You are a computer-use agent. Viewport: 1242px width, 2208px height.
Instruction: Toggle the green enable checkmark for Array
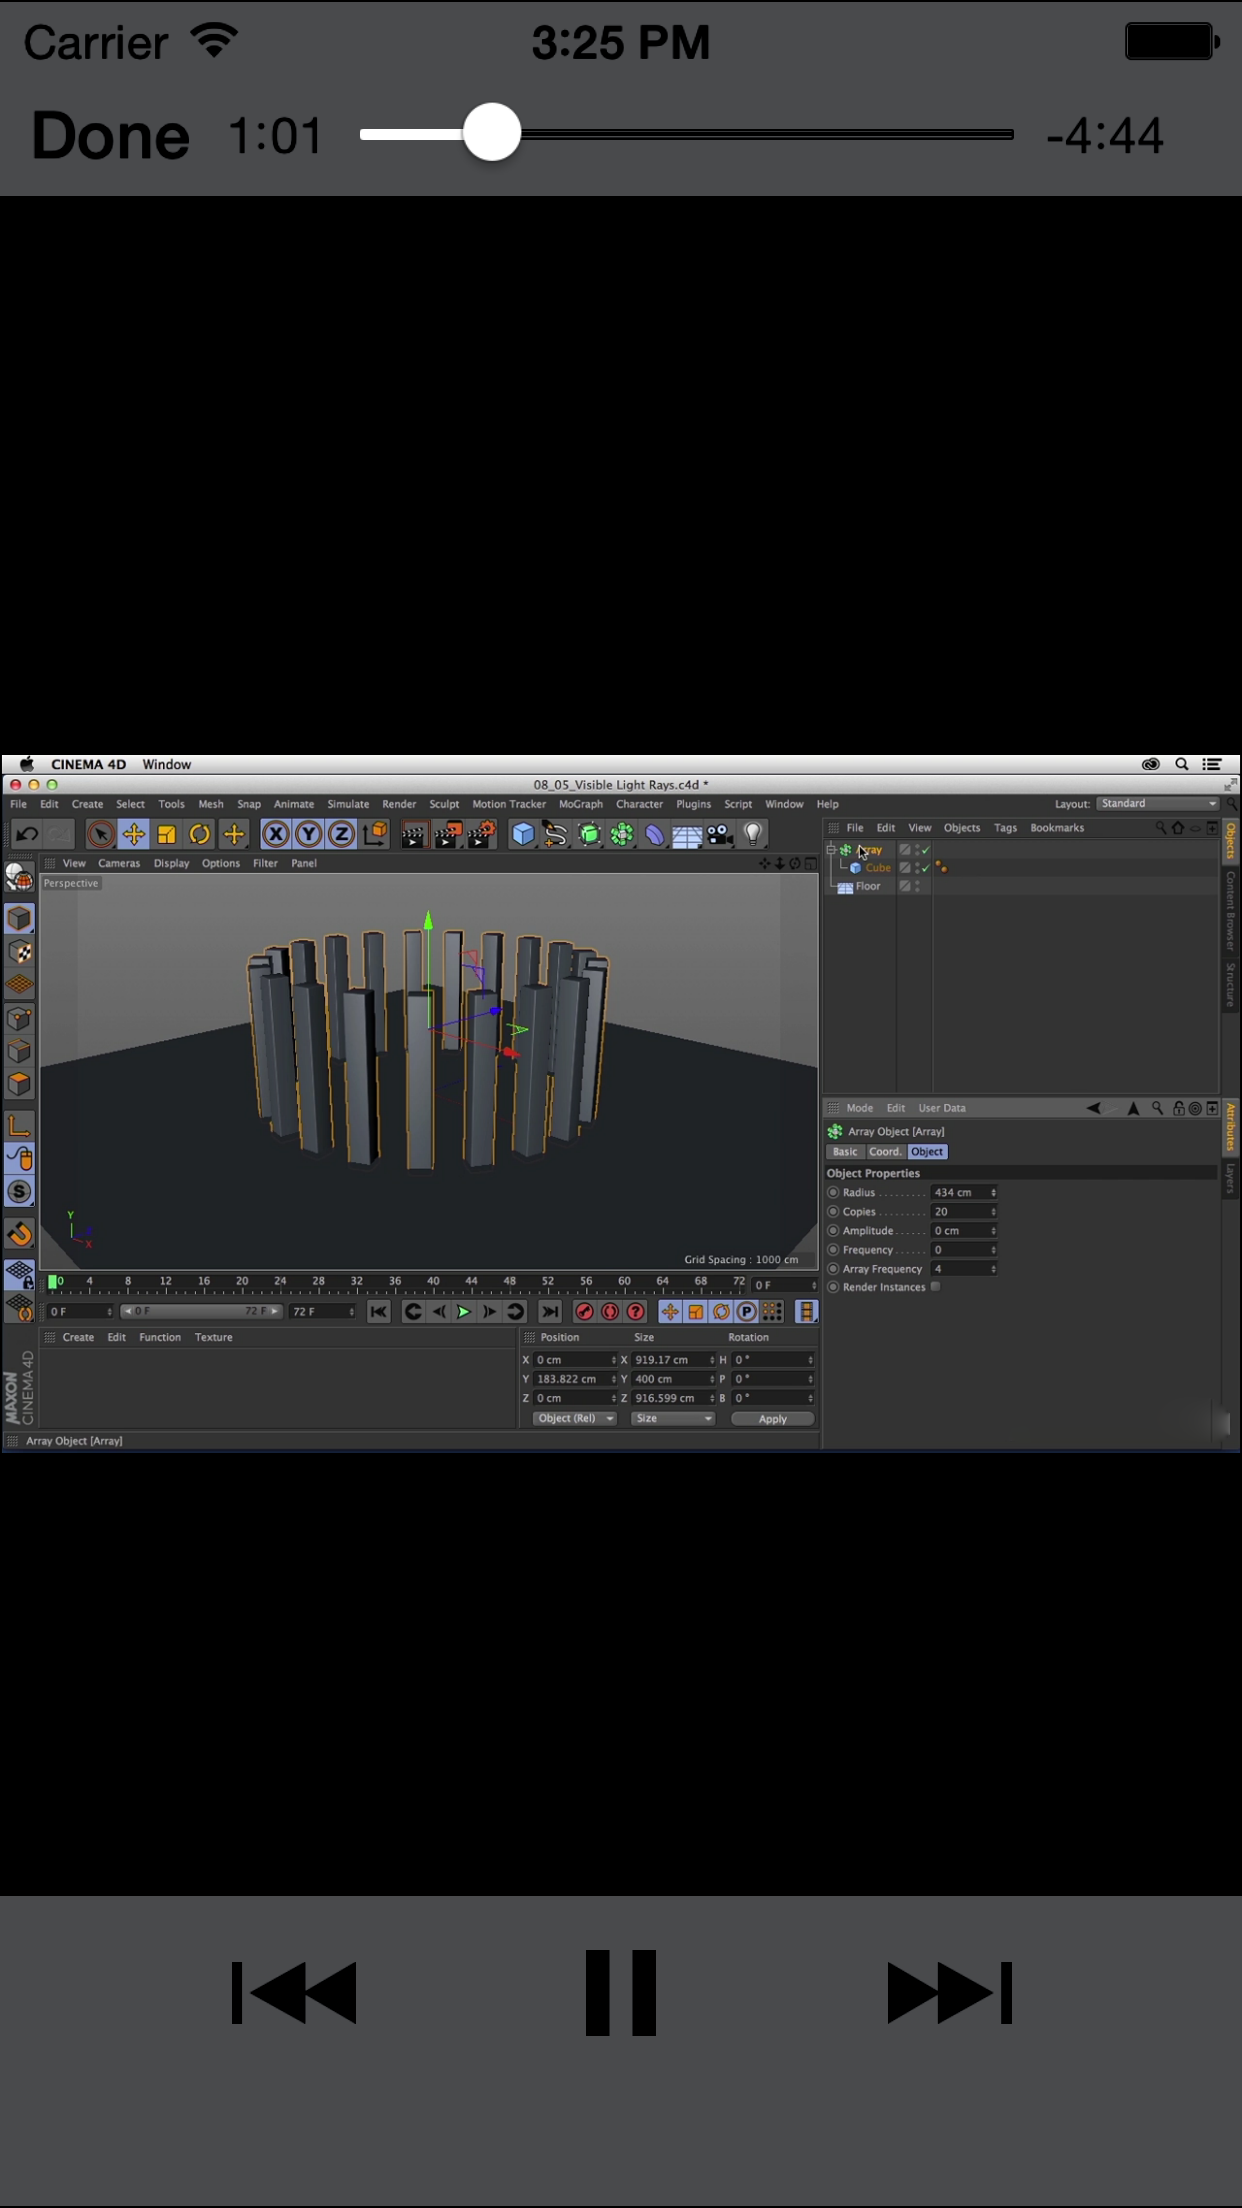tap(926, 850)
